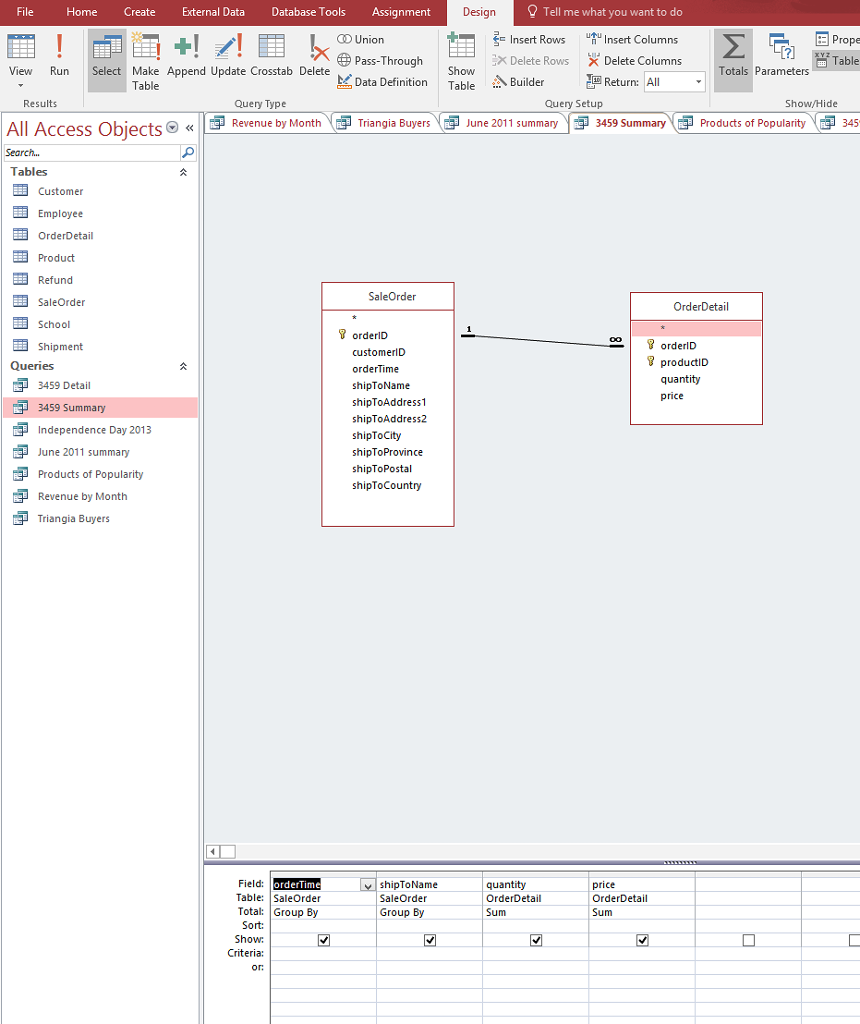Open the 3459 Detail query

(x=64, y=385)
